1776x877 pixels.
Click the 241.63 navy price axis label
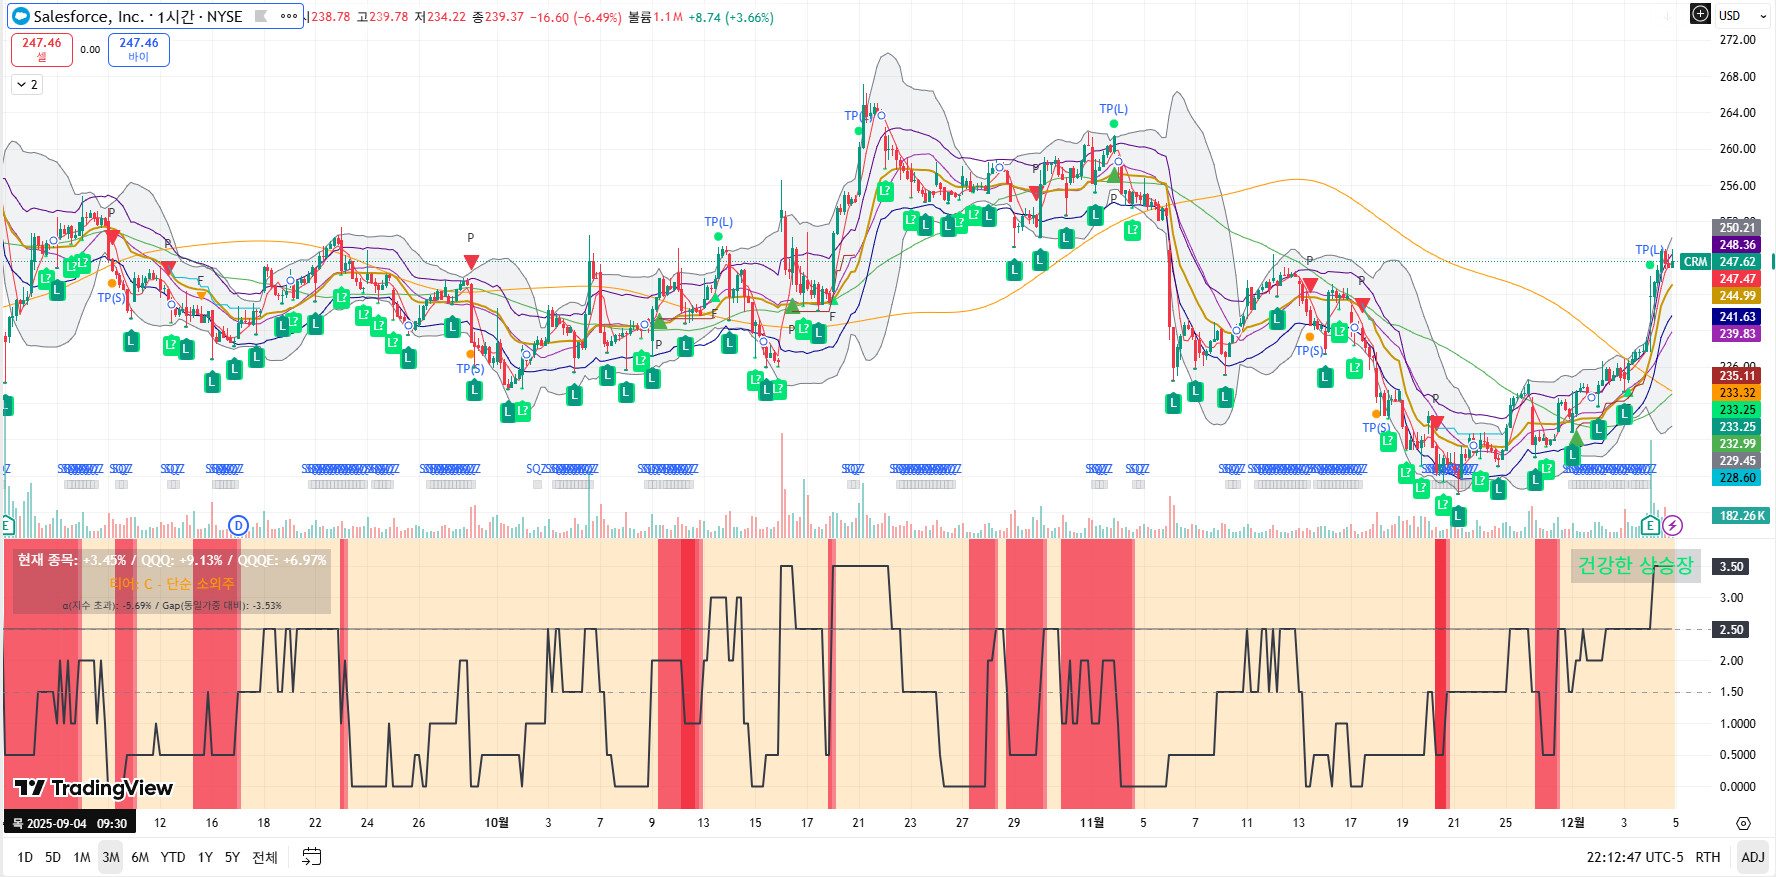coord(1737,317)
